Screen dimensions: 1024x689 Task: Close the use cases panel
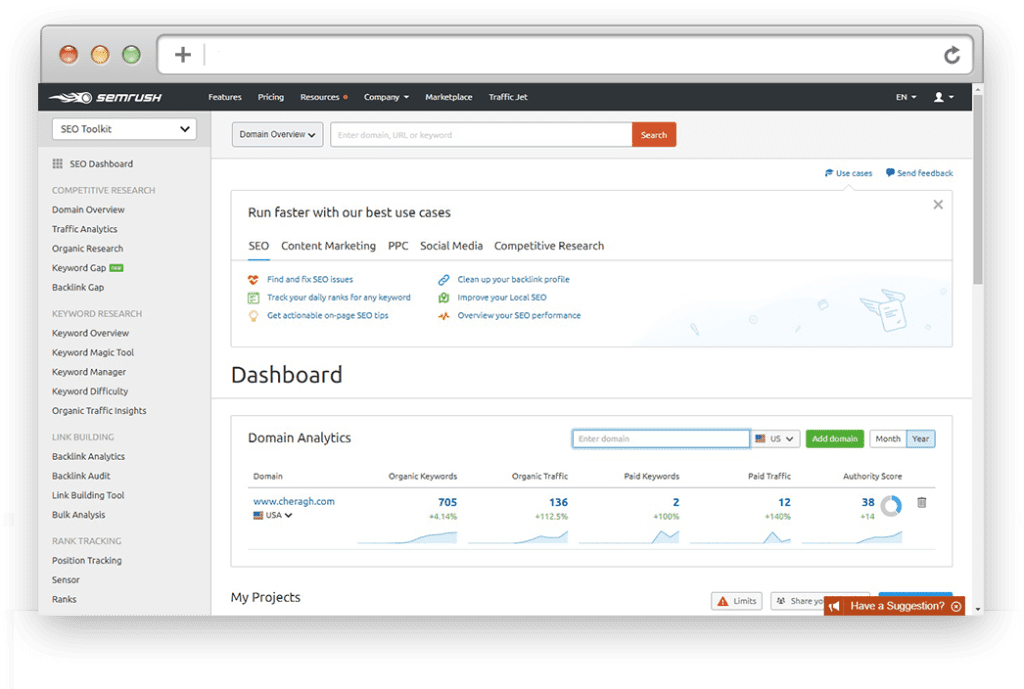[x=937, y=205]
